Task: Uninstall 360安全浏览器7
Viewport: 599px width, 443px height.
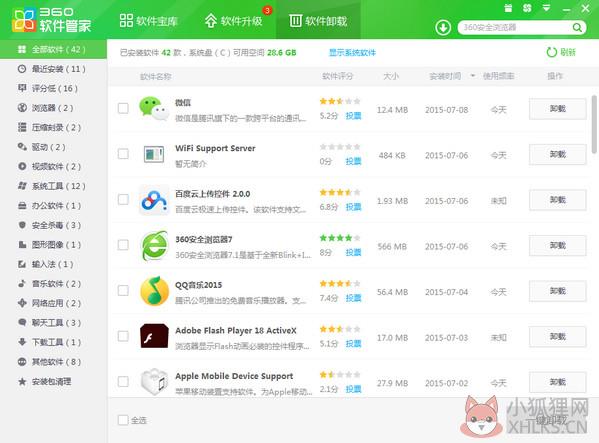Action: tap(557, 246)
